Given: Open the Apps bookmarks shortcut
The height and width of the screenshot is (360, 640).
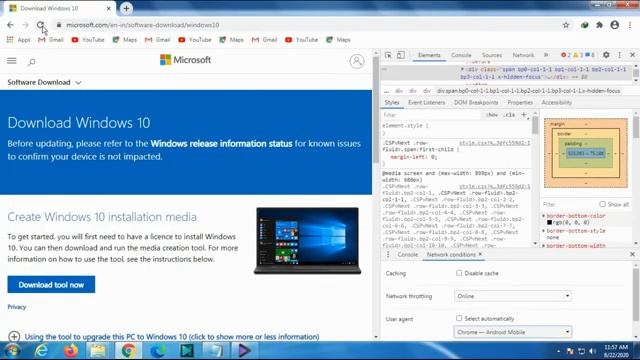Looking at the screenshot, I should click(18, 40).
